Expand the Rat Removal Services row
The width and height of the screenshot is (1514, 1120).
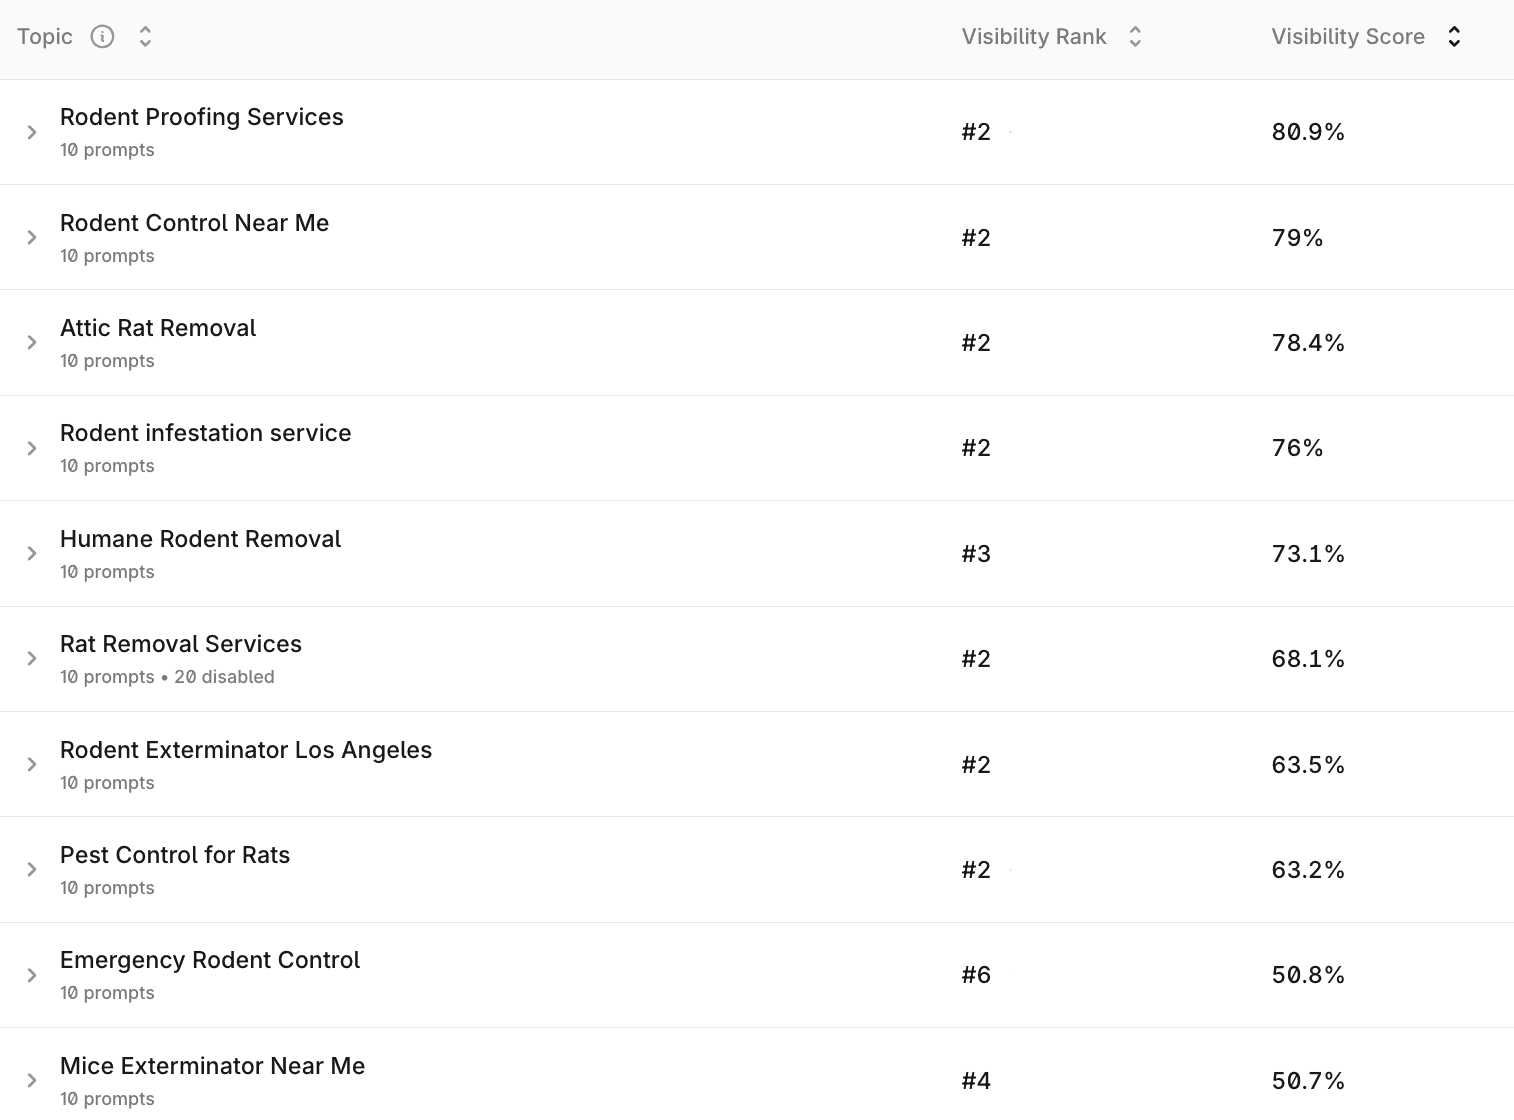(x=32, y=659)
